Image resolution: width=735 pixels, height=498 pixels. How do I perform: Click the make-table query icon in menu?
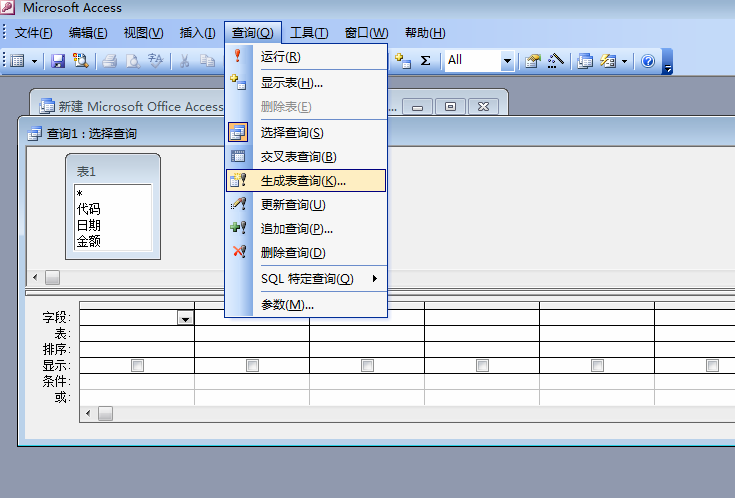click(x=238, y=180)
